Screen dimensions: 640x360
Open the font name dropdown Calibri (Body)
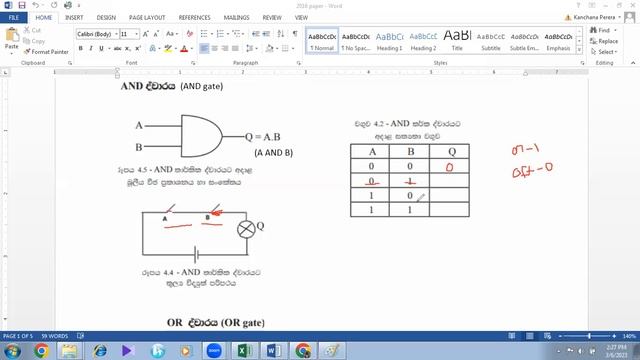(x=116, y=34)
